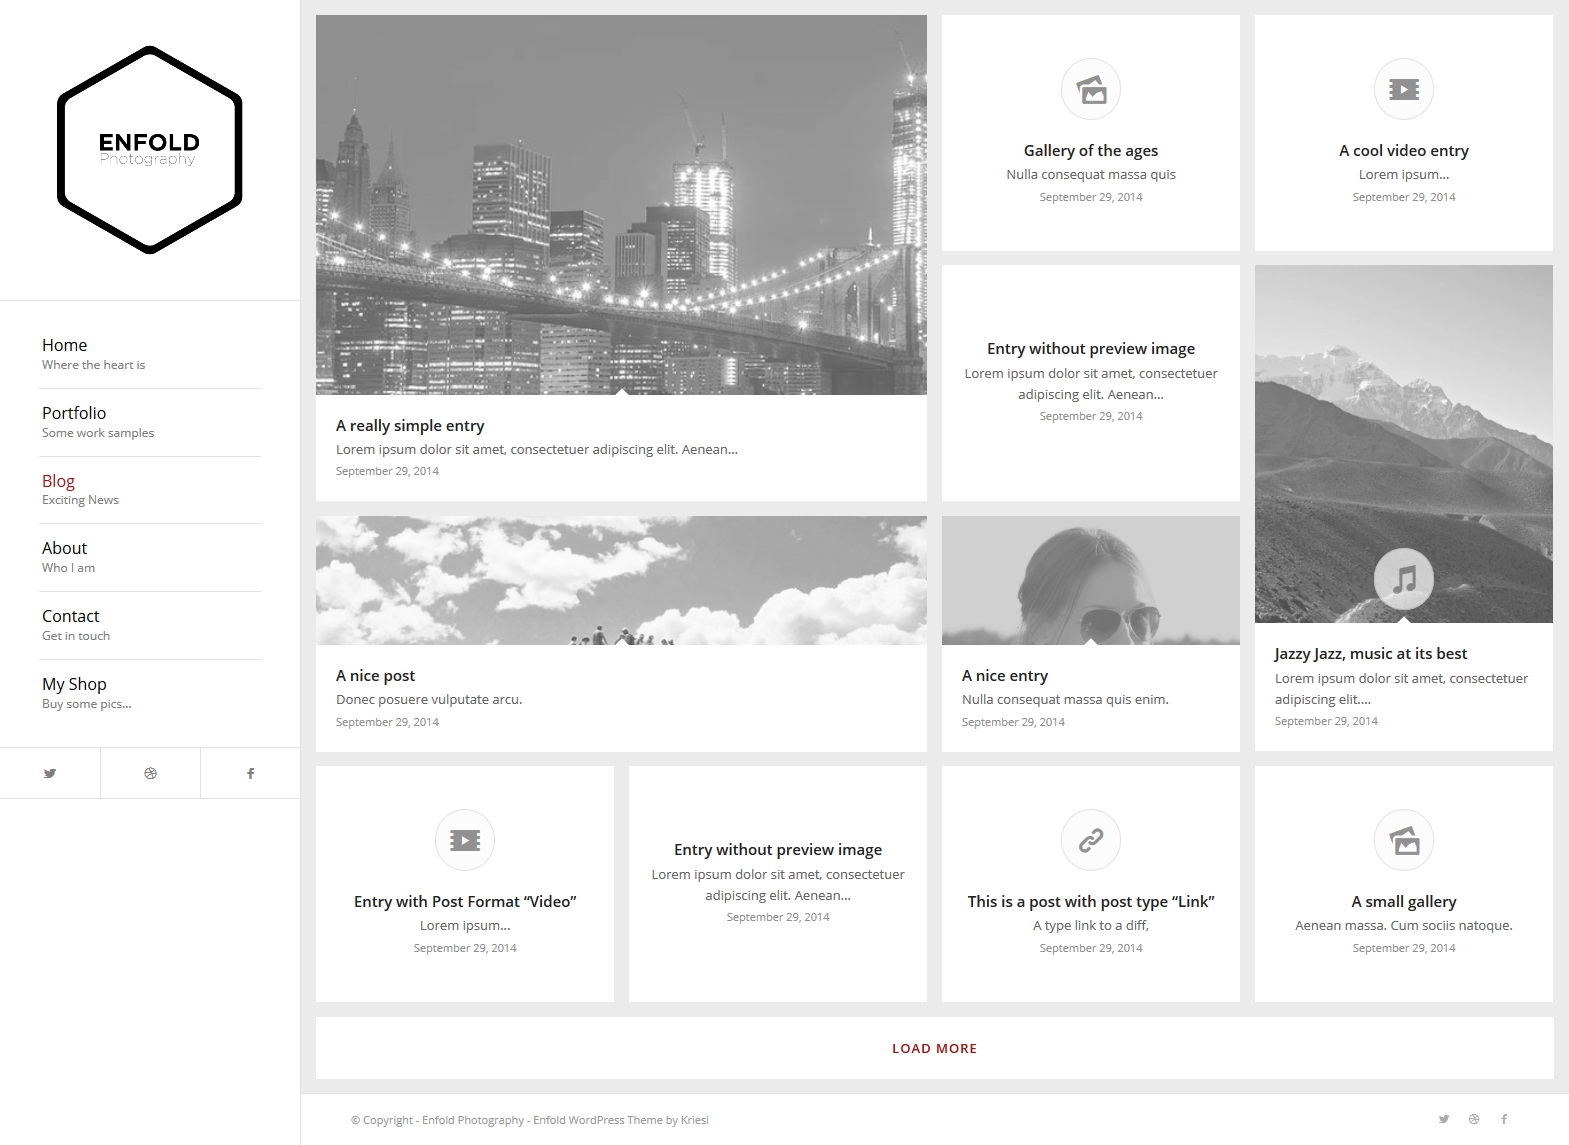Open the Portfolio menu item
The image size is (1569, 1145).
(x=74, y=413)
